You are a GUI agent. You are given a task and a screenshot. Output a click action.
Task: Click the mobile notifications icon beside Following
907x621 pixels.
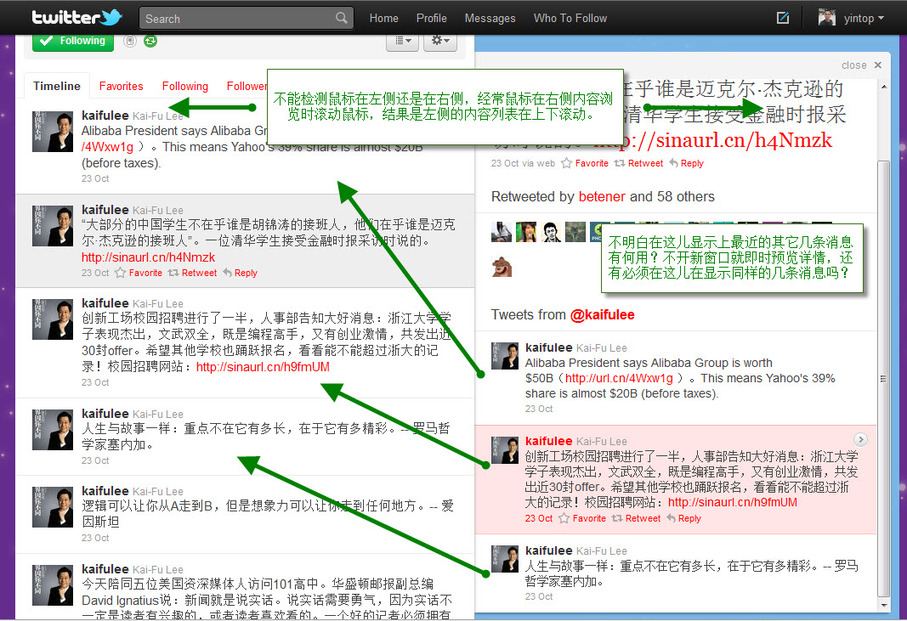tap(130, 41)
